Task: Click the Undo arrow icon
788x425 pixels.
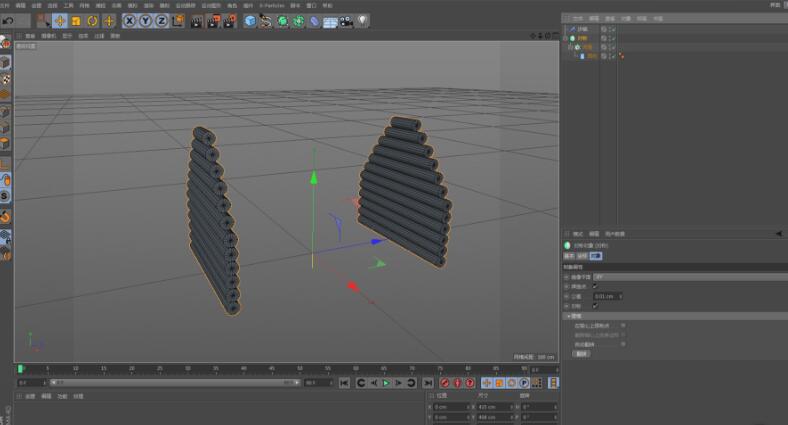Action: tap(8, 20)
